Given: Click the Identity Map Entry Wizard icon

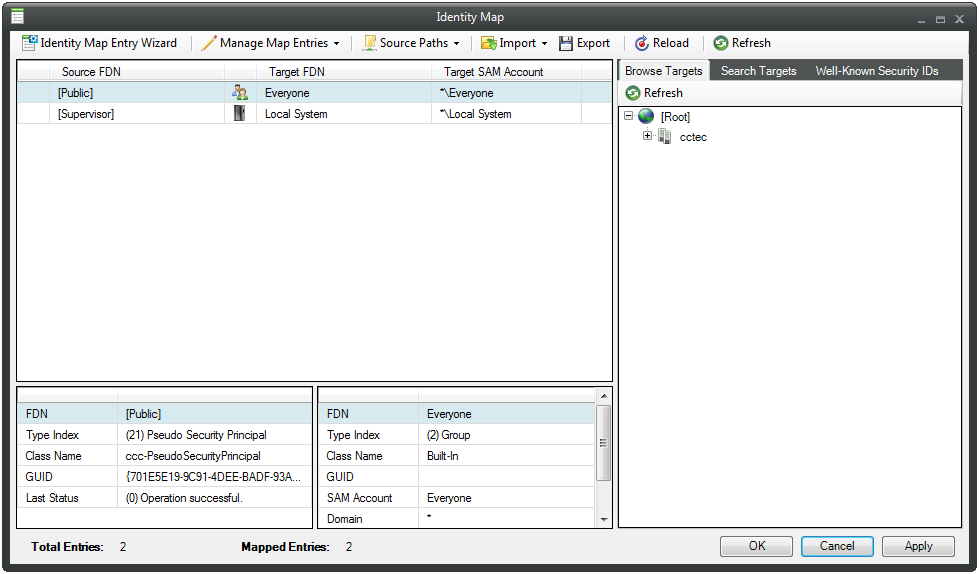Looking at the screenshot, I should tap(29, 43).
